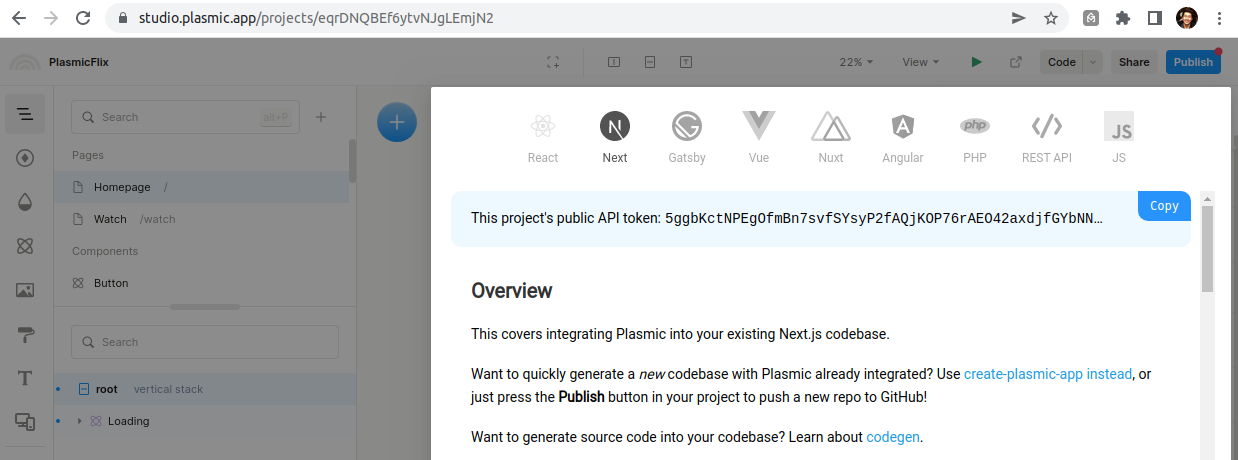Open the browser extensions puzzle icon
Screen dimensions: 1238x460
point(1123,18)
